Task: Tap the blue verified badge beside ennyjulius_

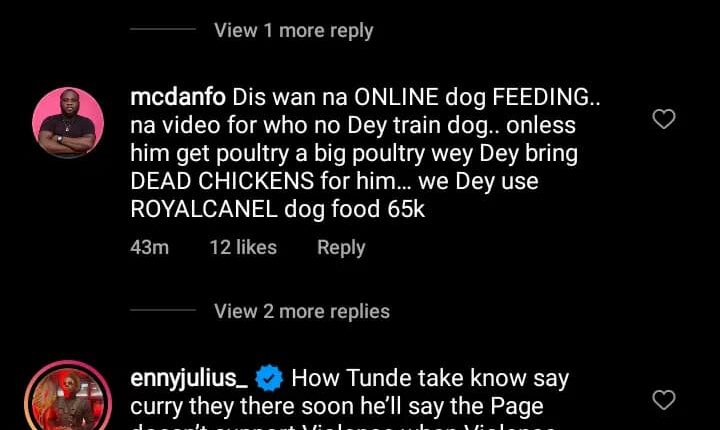Action: [269, 378]
